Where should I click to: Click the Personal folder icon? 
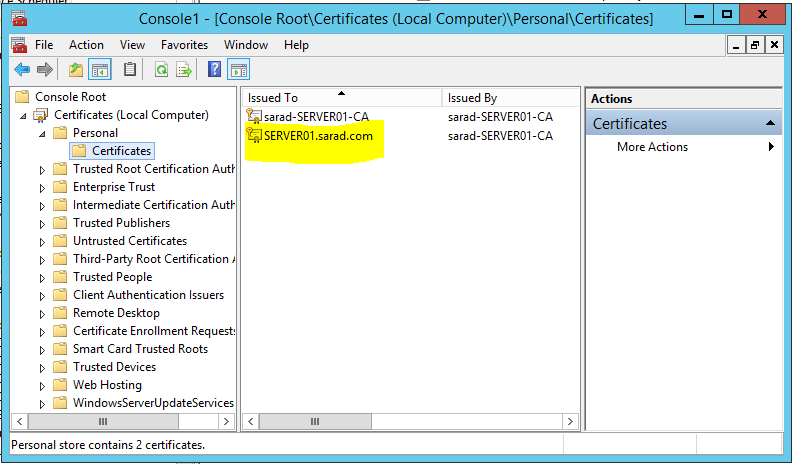point(60,133)
